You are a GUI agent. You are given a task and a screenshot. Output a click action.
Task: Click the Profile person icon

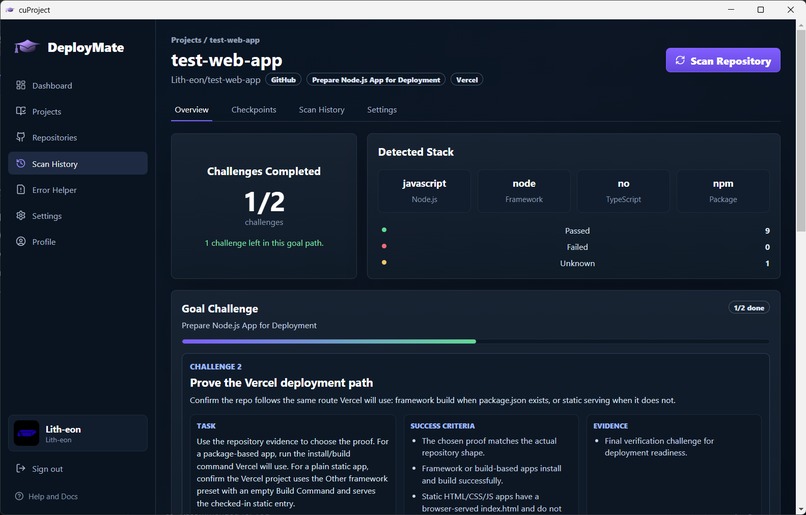(21, 242)
